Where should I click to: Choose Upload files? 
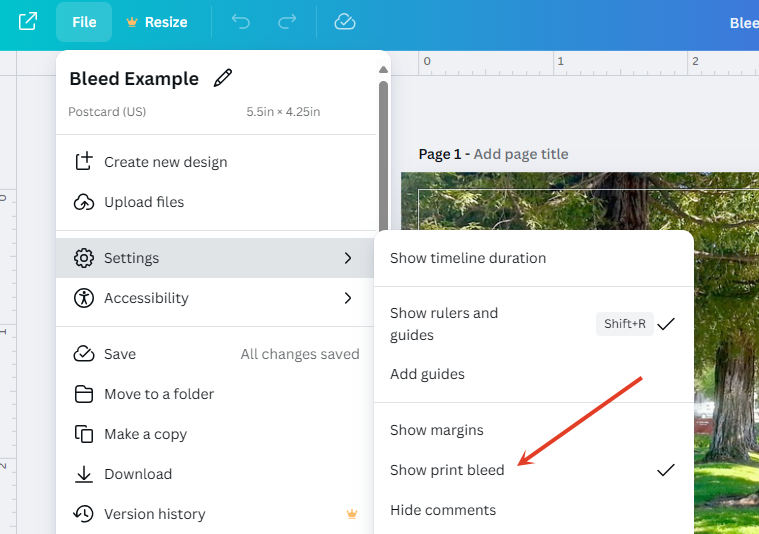pyautogui.click(x=216, y=202)
